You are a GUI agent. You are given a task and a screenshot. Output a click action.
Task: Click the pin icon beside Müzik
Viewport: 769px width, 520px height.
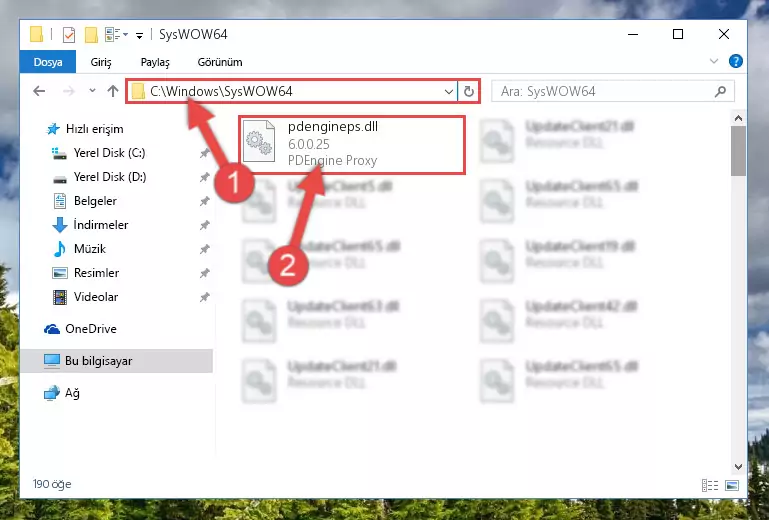click(x=205, y=250)
